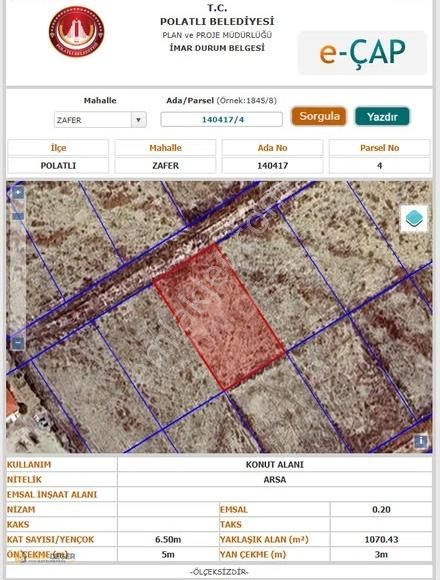
Task: Click the EMSAL value '0.20'
Action: 381,510
